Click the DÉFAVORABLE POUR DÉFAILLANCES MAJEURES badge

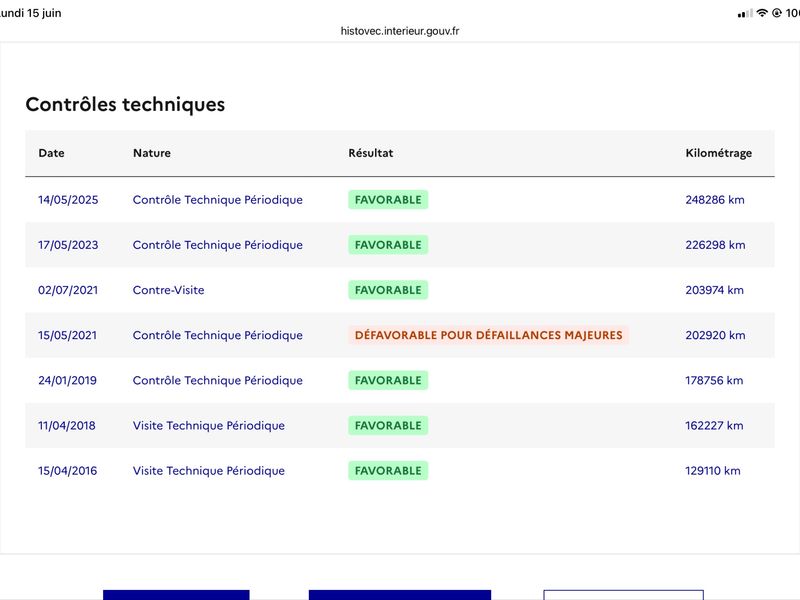click(488, 335)
